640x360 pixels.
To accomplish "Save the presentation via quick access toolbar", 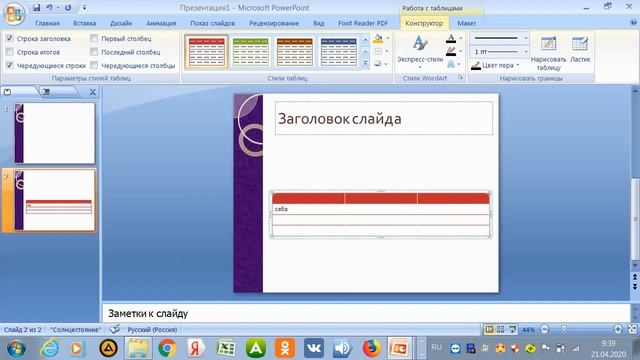I will pyautogui.click(x=36, y=8).
